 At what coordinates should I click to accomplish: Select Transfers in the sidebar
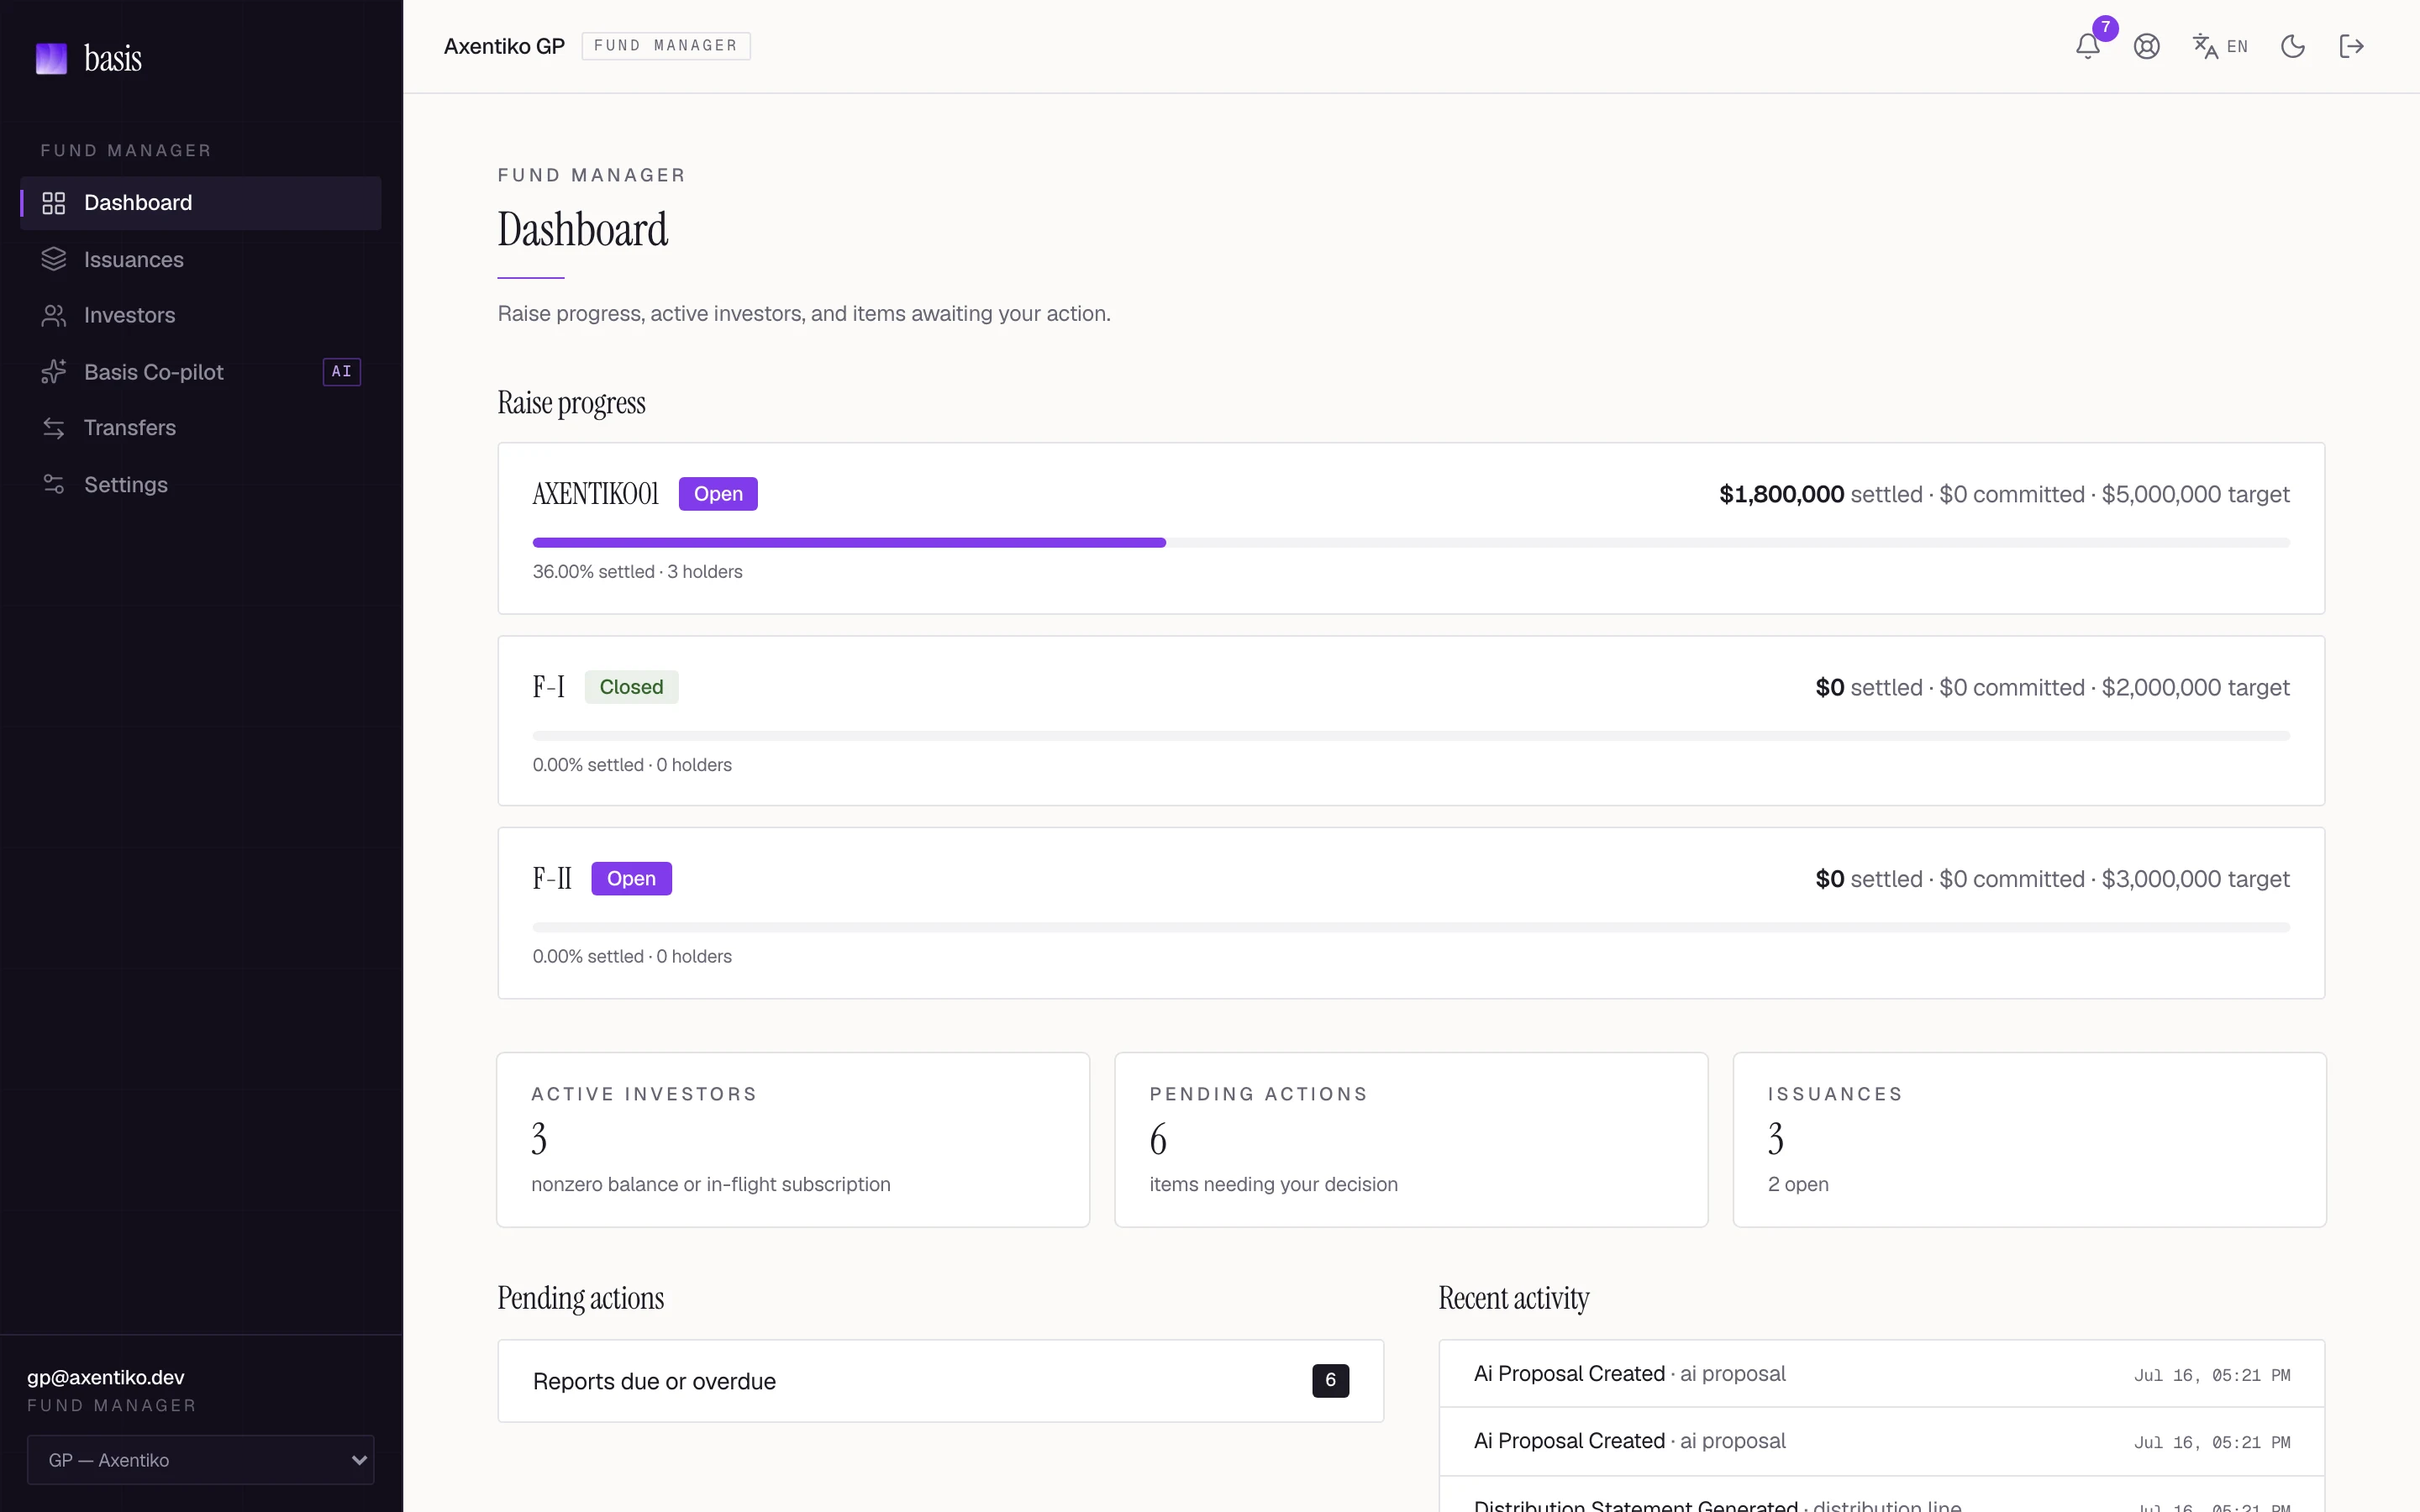click(x=200, y=428)
